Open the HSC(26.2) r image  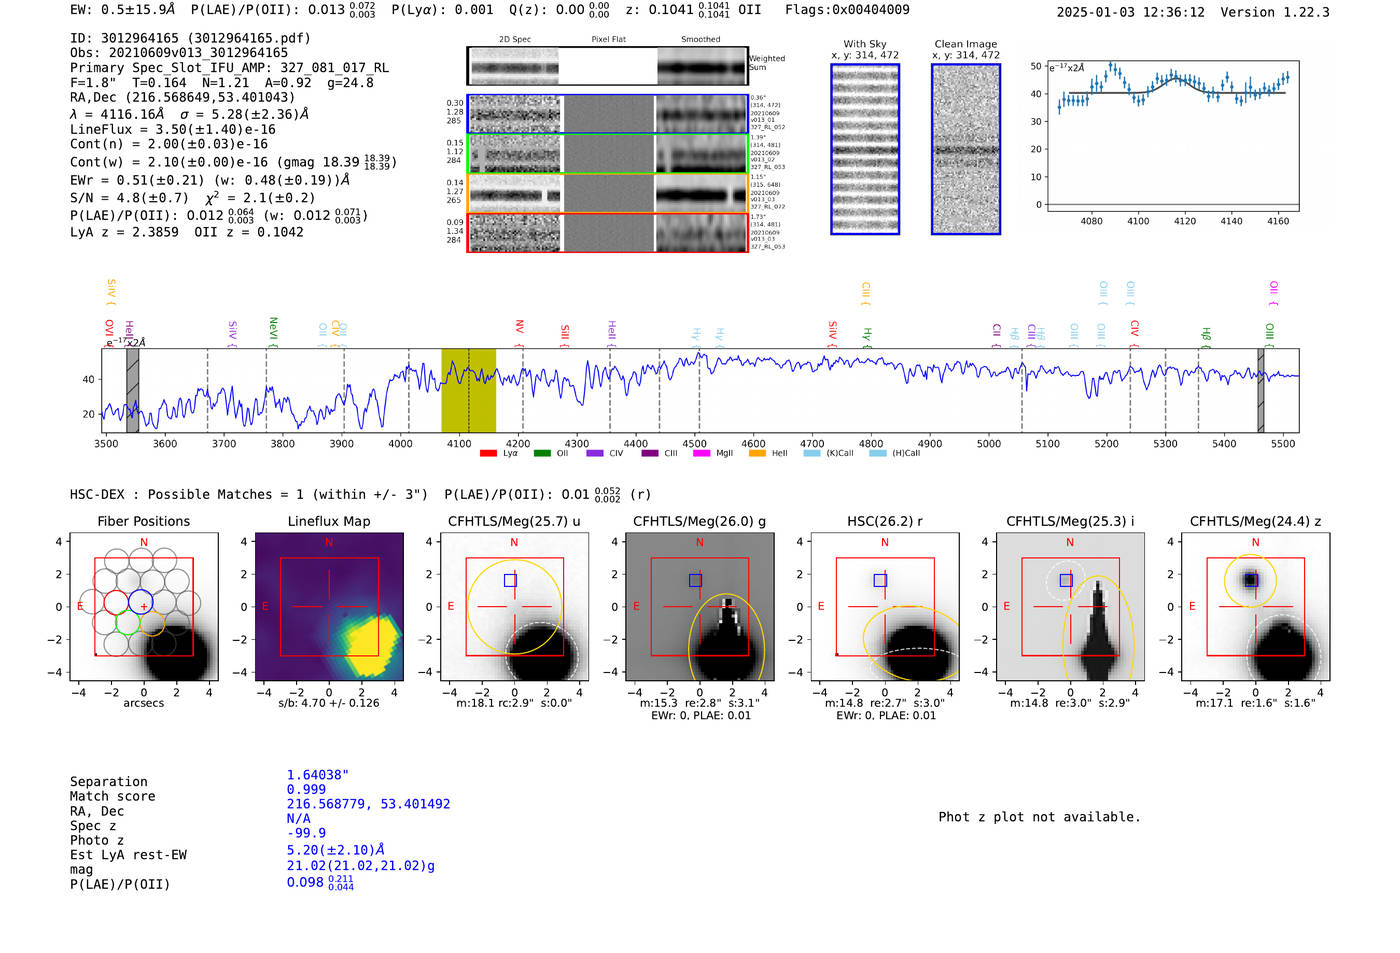click(x=884, y=607)
